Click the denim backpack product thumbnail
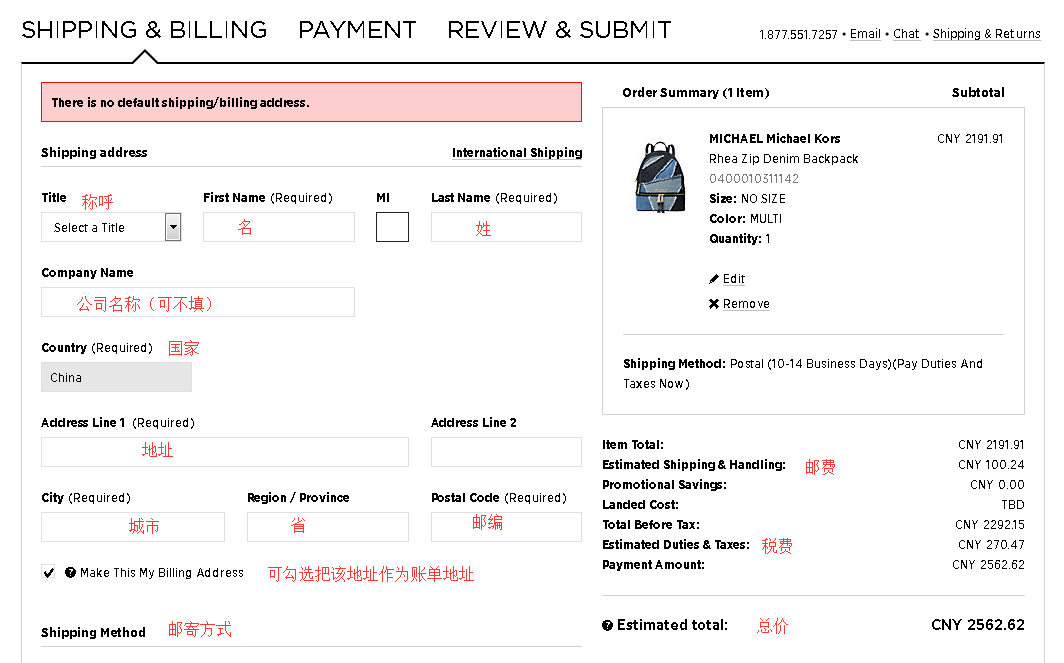The image size is (1064, 663). [x=660, y=178]
